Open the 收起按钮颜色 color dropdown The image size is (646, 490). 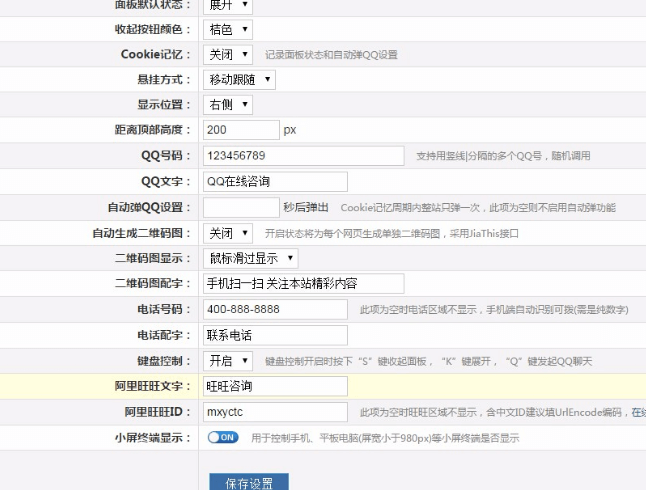(227, 30)
